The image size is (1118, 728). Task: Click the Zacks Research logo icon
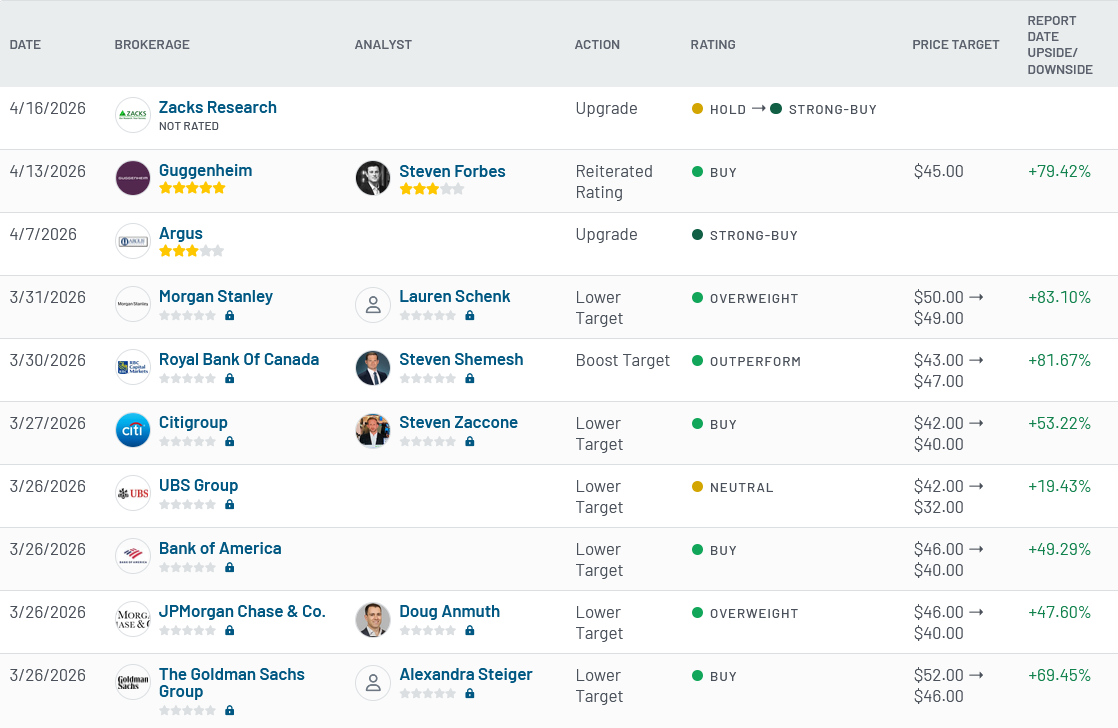[x=133, y=115]
